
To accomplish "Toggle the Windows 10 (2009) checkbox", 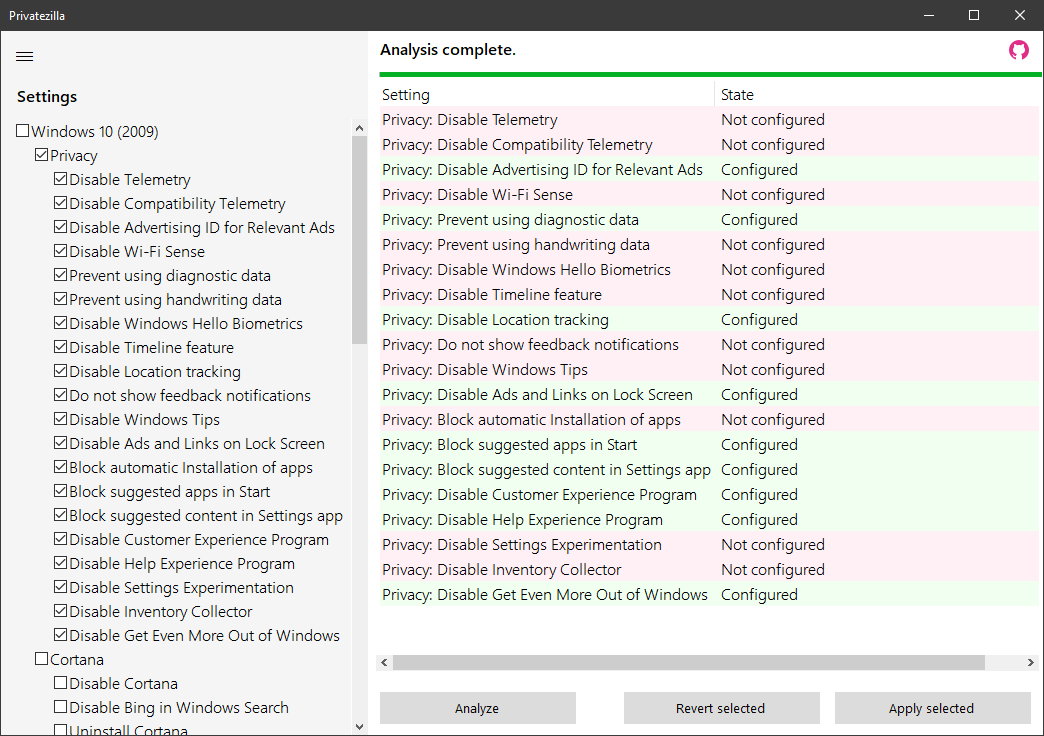I will (x=23, y=132).
